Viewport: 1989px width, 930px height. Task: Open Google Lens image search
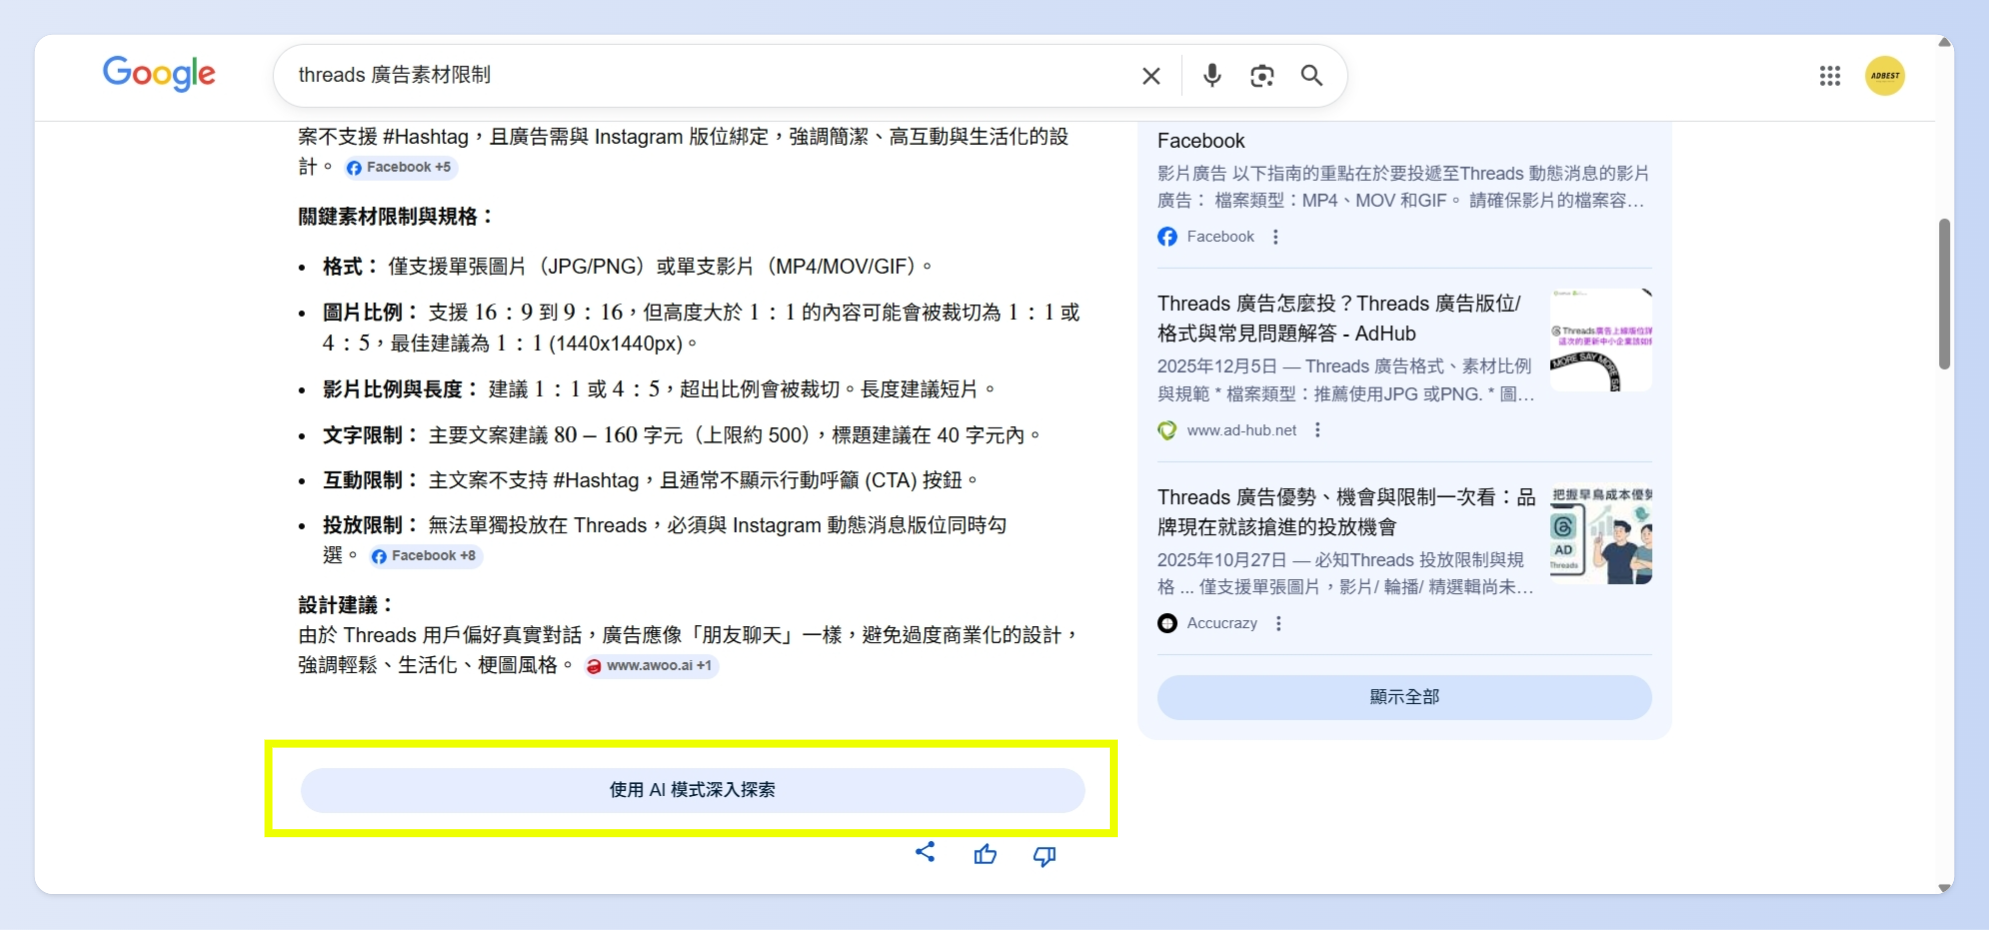1262,75
